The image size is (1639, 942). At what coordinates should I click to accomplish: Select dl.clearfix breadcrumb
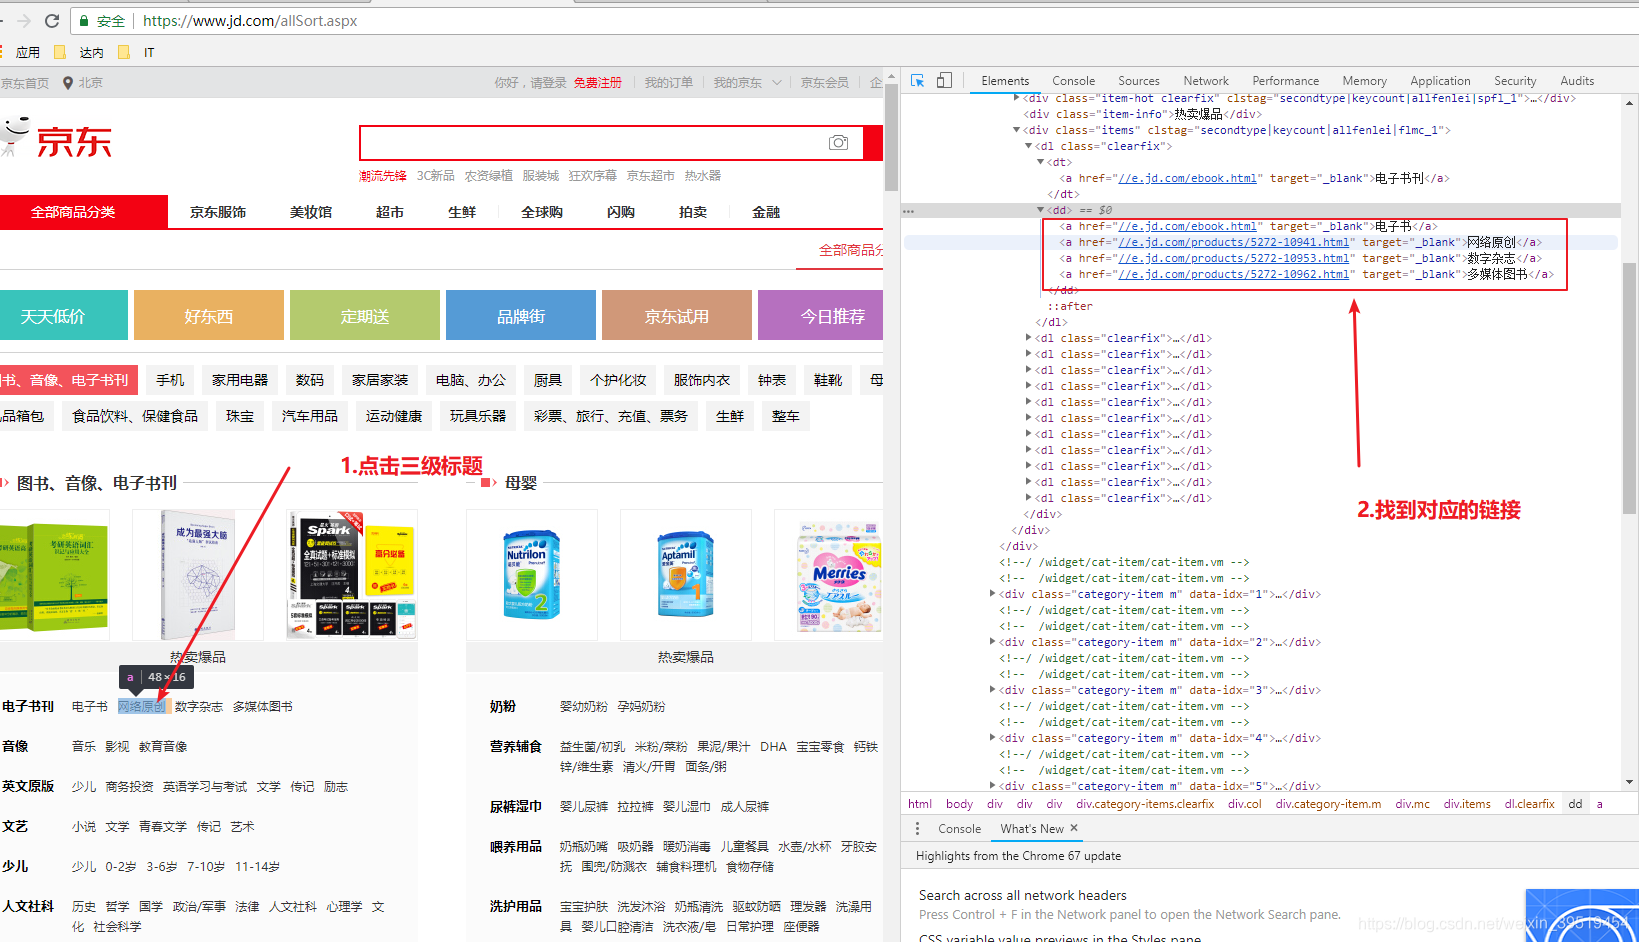[x=1530, y=804]
